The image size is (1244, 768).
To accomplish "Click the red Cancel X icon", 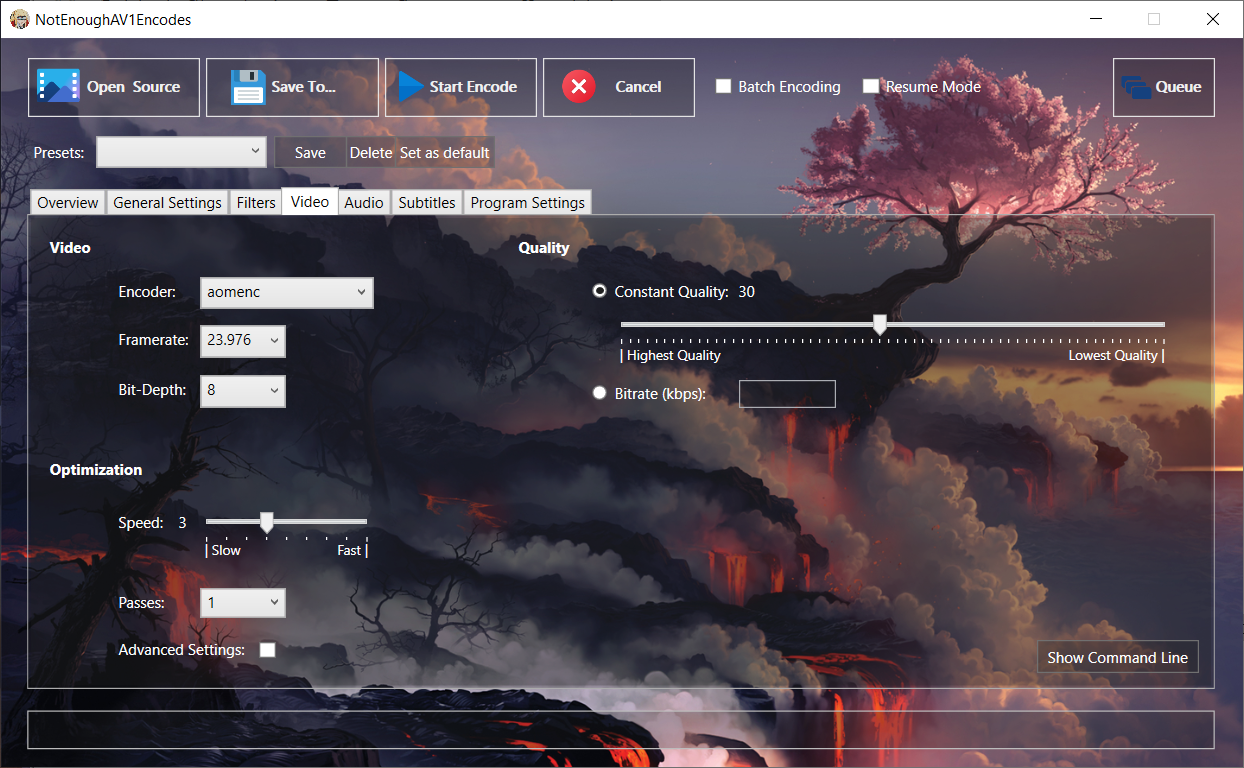I will [x=579, y=87].
